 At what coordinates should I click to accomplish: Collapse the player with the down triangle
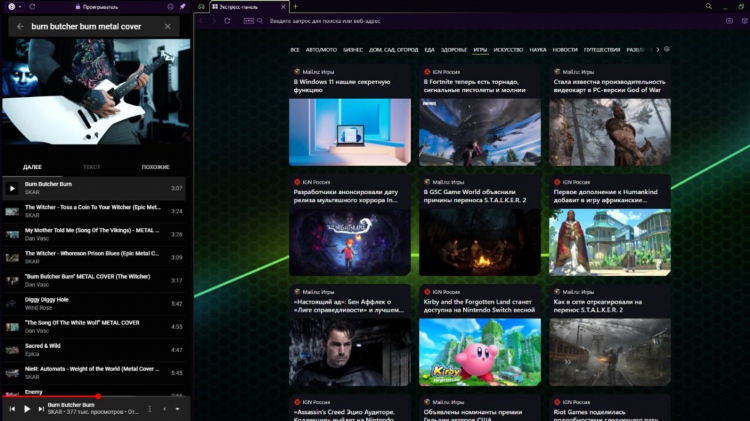click(177, 409)
